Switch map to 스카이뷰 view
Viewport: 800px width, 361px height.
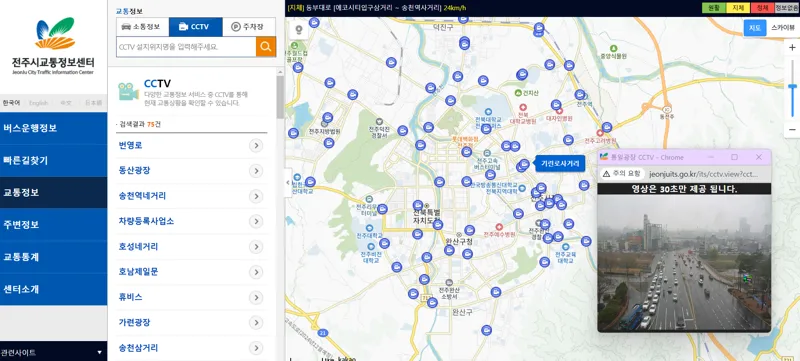[782, 28]
